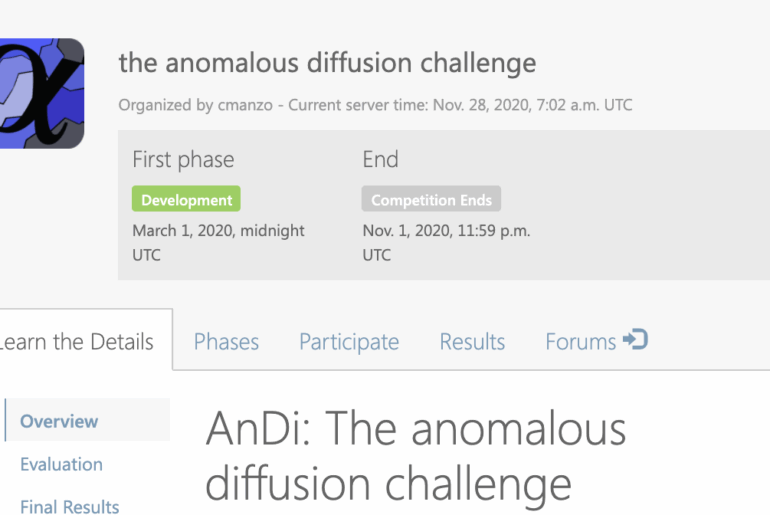
Task: Click the March 1, 2020 start date
Action: (218, 231)
